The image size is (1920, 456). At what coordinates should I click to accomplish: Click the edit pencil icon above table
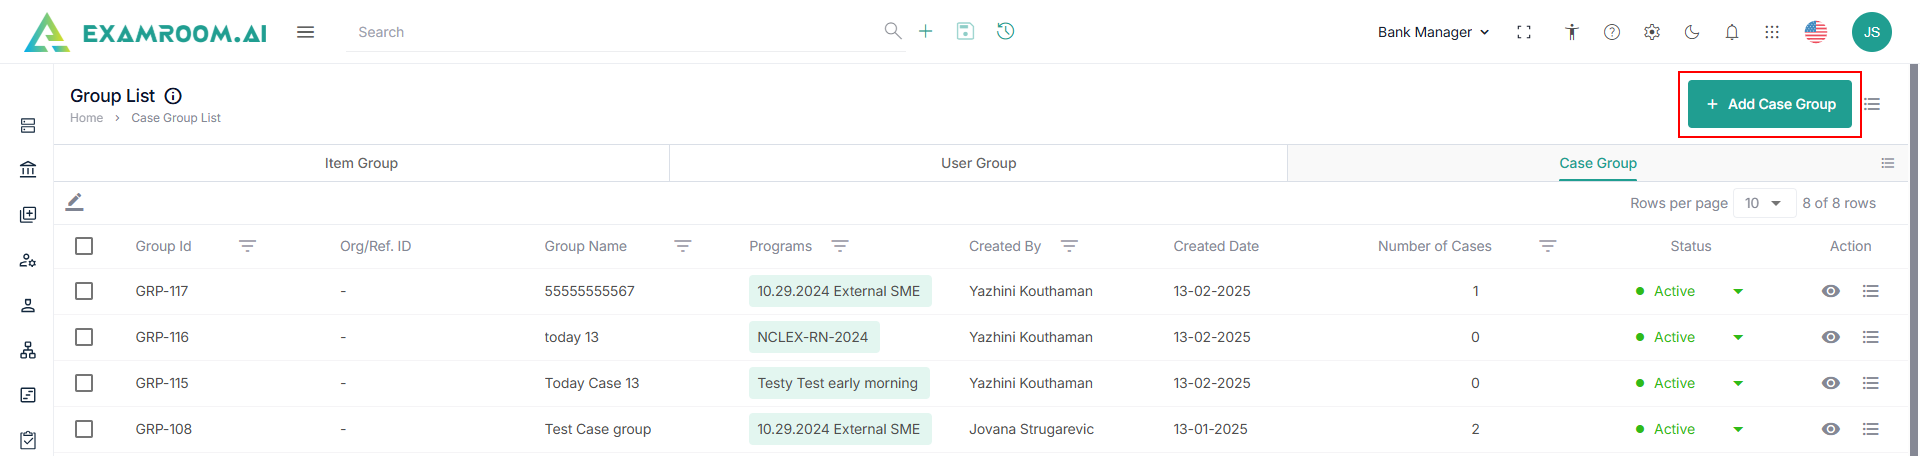pyautogui.click(x=75, y=202)
